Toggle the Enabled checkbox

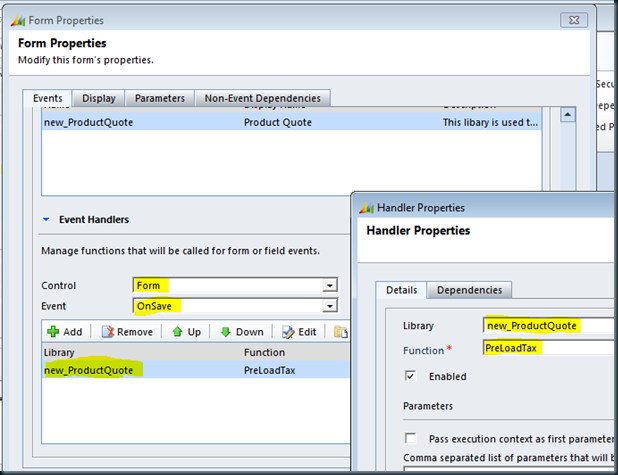point(410,376)
